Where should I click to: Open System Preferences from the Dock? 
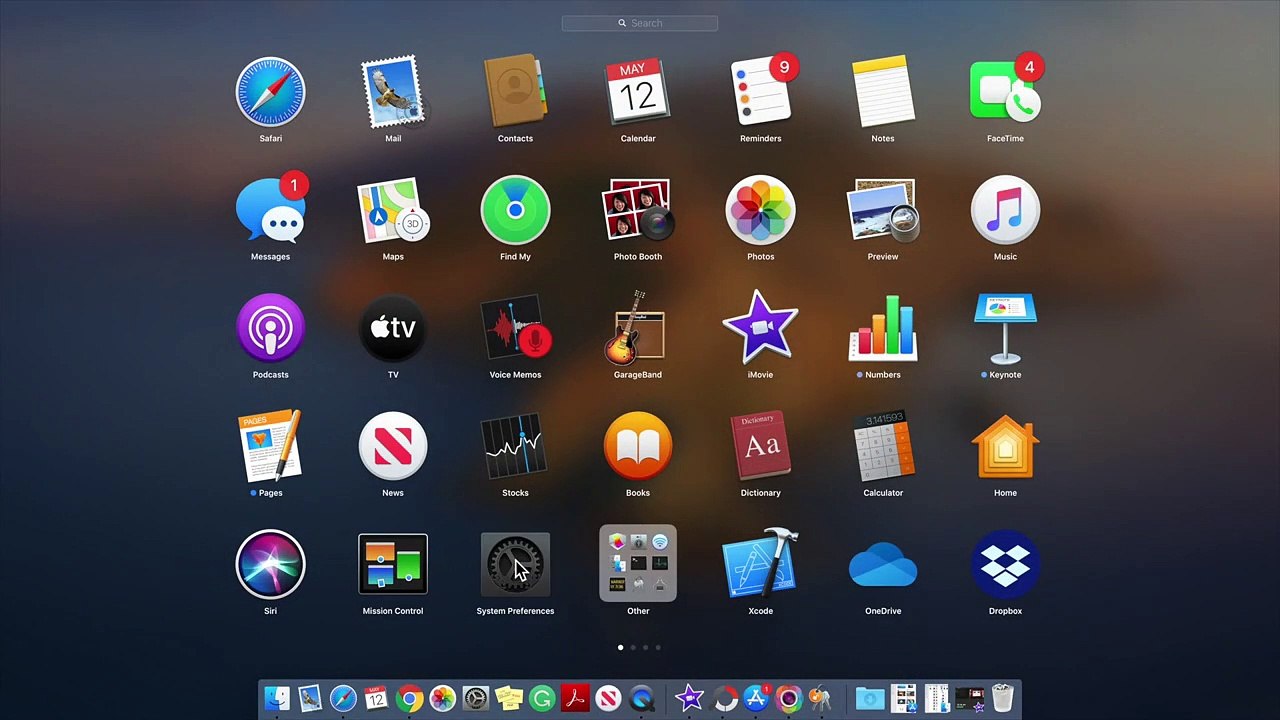point(476,698)
